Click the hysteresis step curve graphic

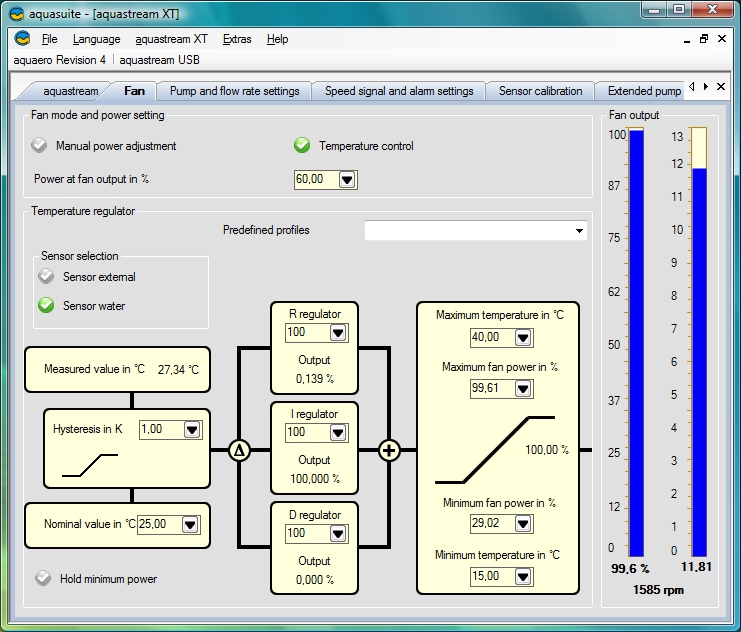click(x=90, y=465)
